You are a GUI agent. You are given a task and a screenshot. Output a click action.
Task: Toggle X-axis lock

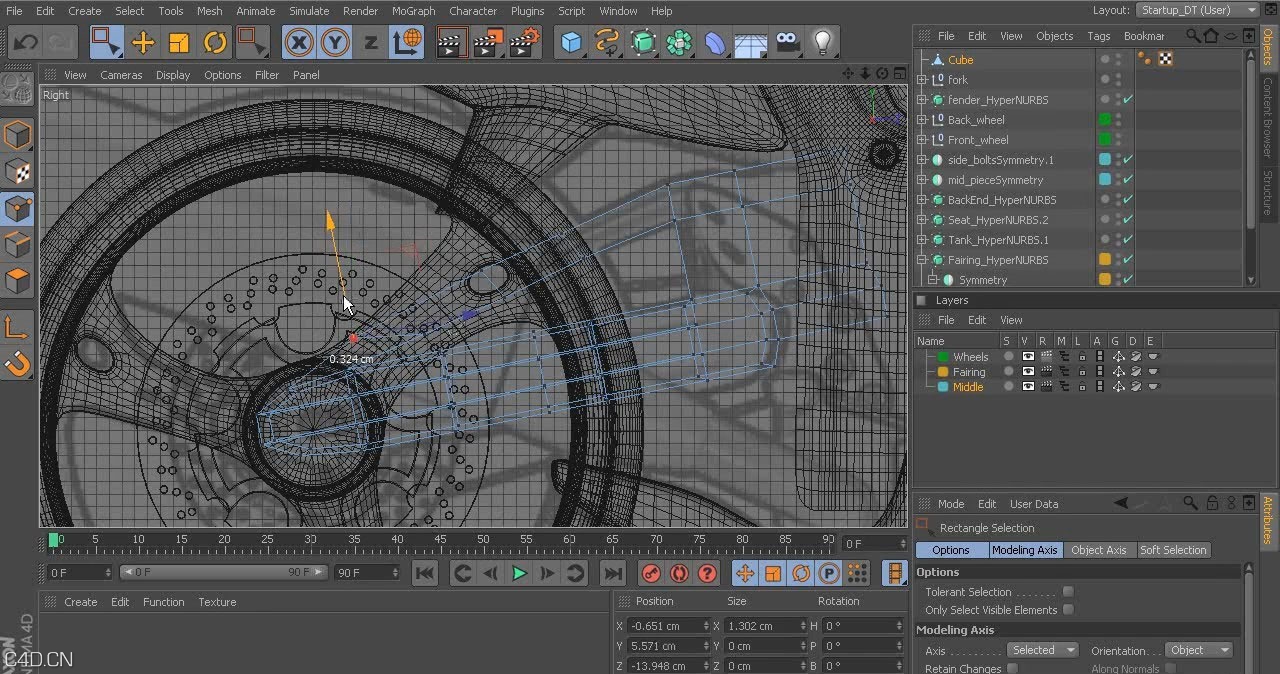click(x=299, y=42)
